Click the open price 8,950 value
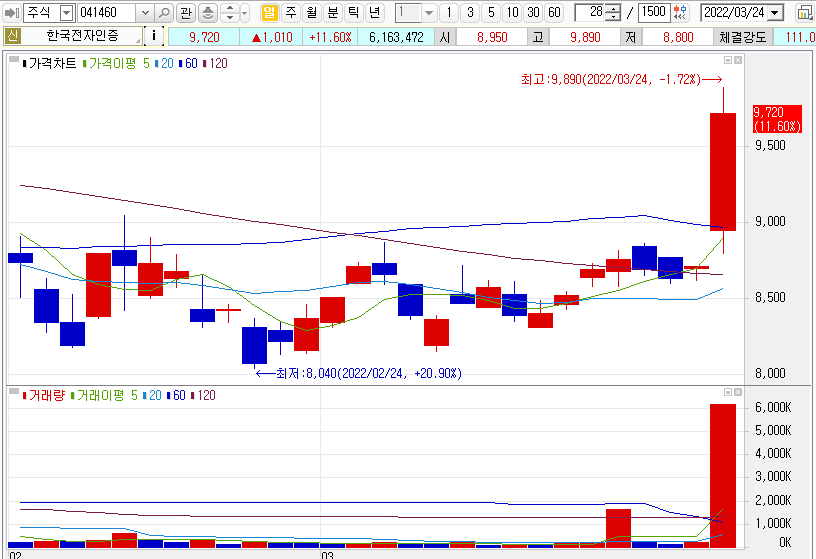Image resolution: width=816 pixels, height=559 pixels. (492, 37)
